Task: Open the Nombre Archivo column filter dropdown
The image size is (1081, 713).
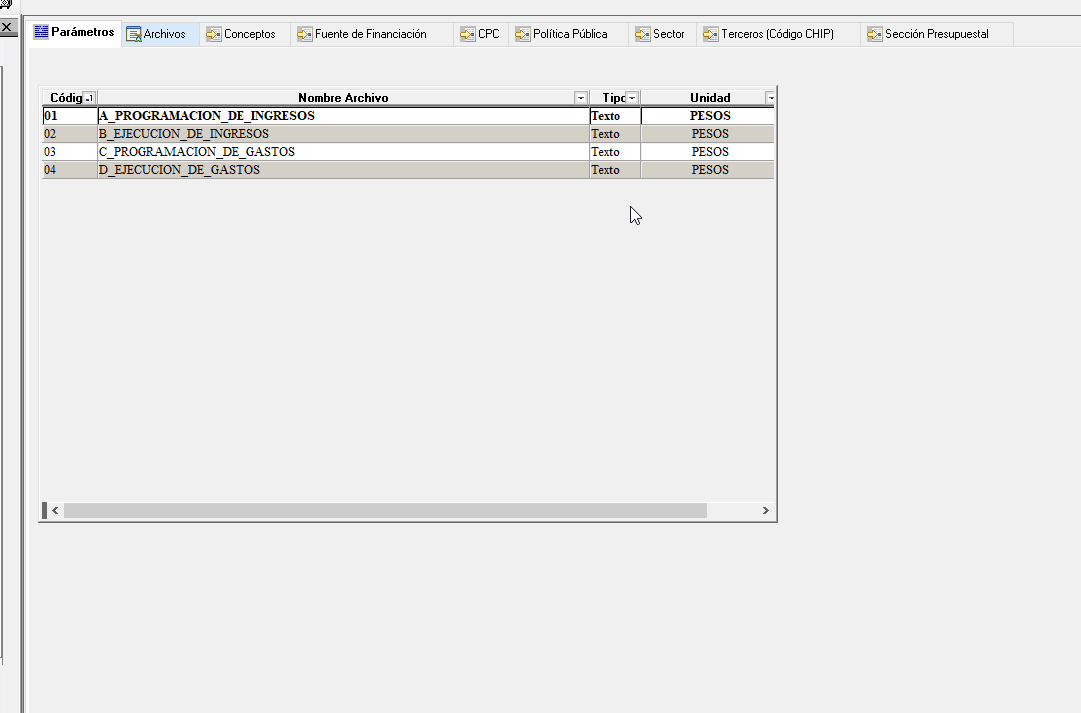Action: 581,98
